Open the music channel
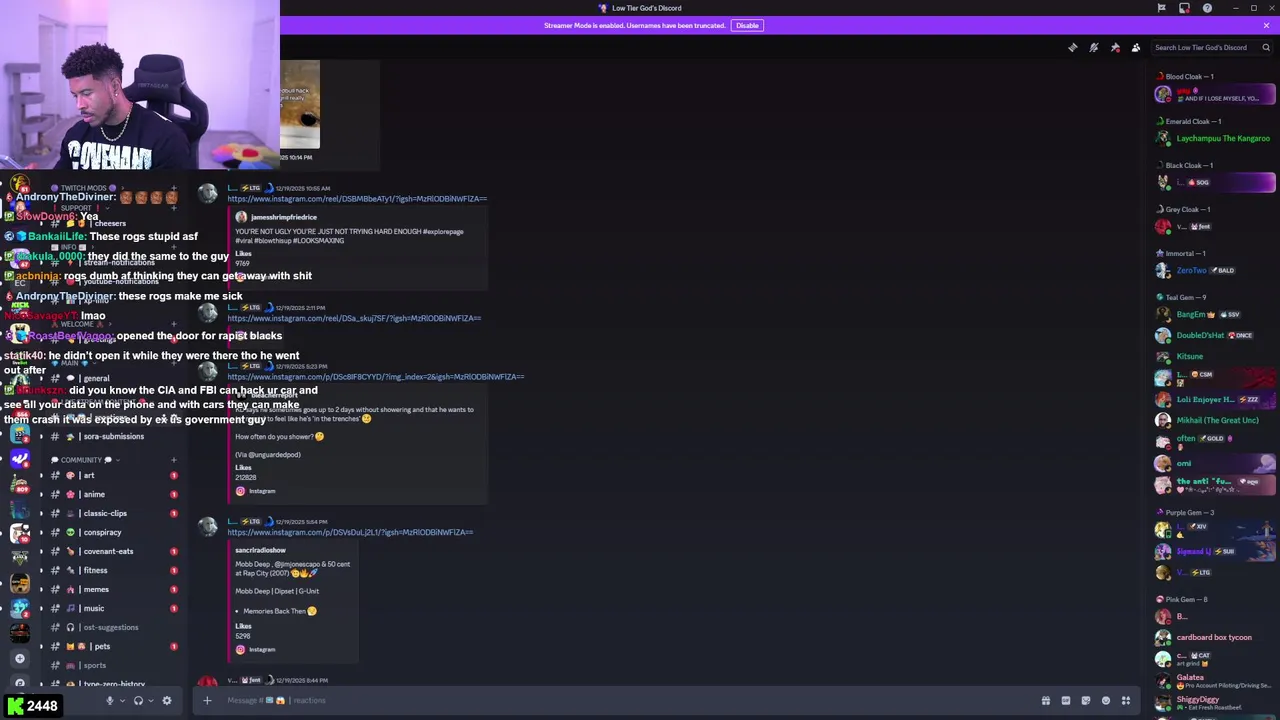The image size is (1280, 720). pos(110,608)
